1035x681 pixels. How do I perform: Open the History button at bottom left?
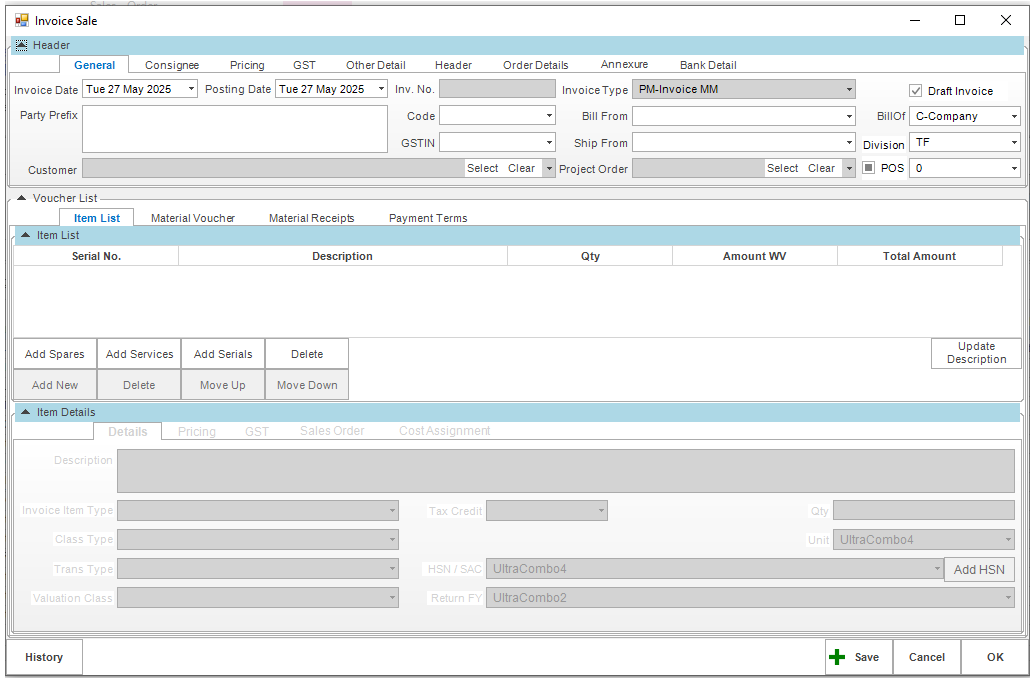[44, 657]
